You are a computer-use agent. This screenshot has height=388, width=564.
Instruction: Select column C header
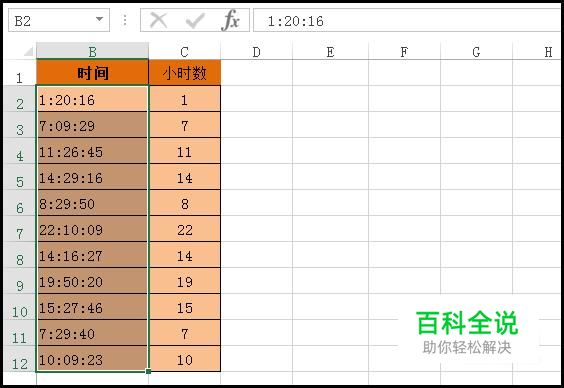coord(185,51)
